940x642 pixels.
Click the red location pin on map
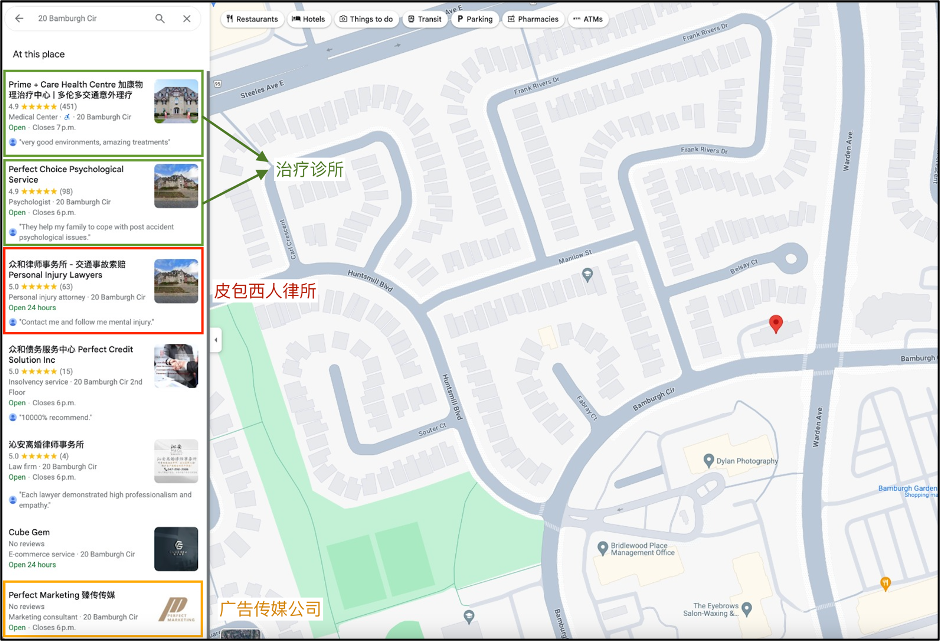coord(776,324)
